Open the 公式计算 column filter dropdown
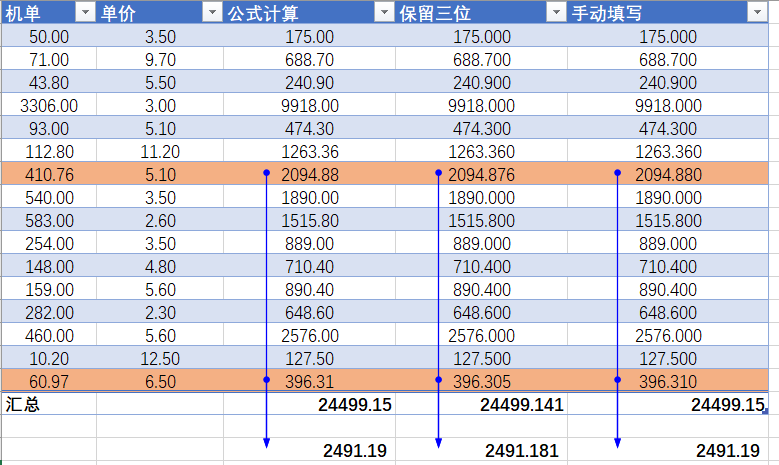This screenshot has height=465, width=779. coord(384,12)
